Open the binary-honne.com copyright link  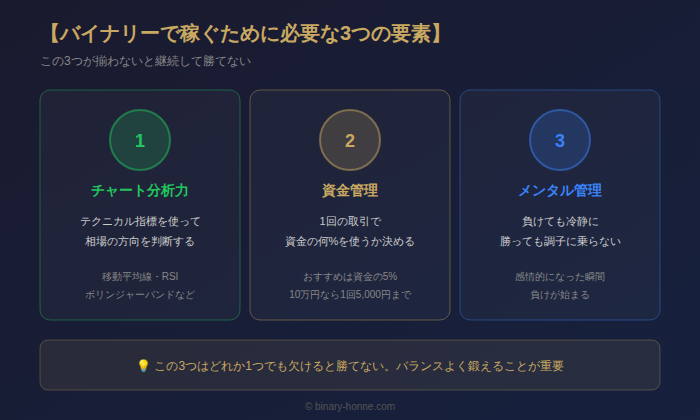pyautogui.click(x=350, y=406)
